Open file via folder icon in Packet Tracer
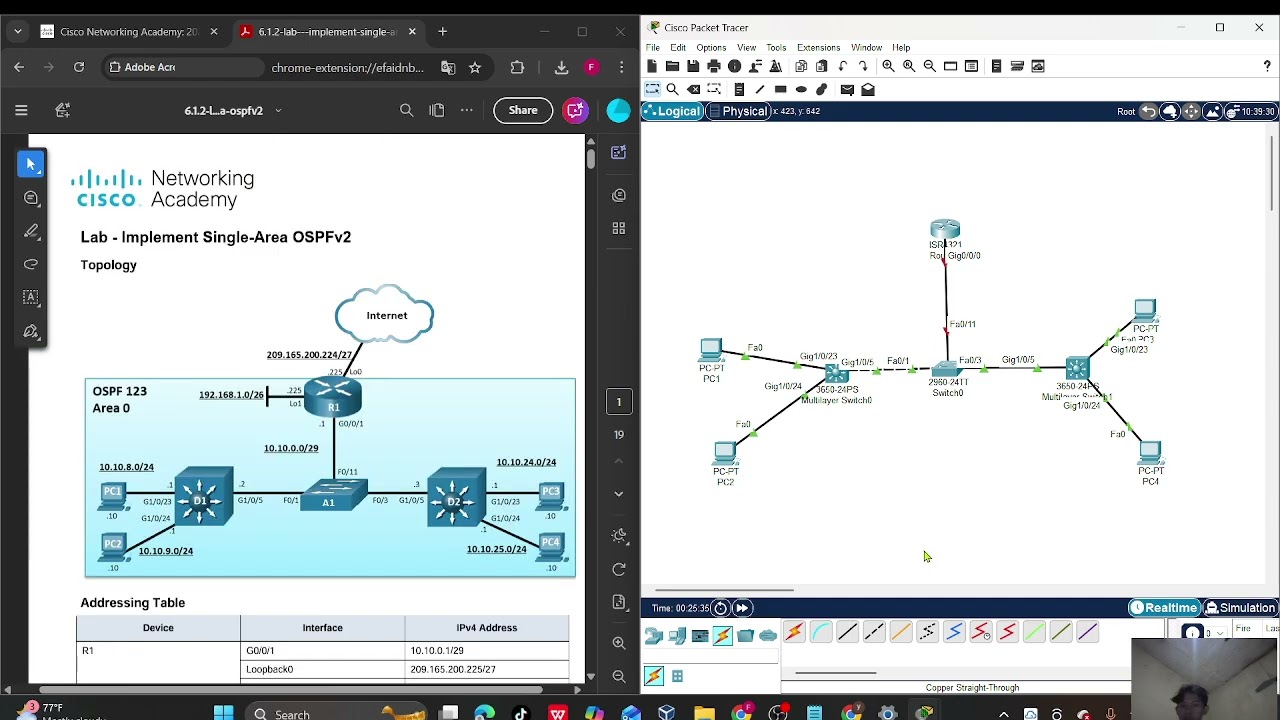Screen dimensions: 1280x720 click(x=672, y=66)
